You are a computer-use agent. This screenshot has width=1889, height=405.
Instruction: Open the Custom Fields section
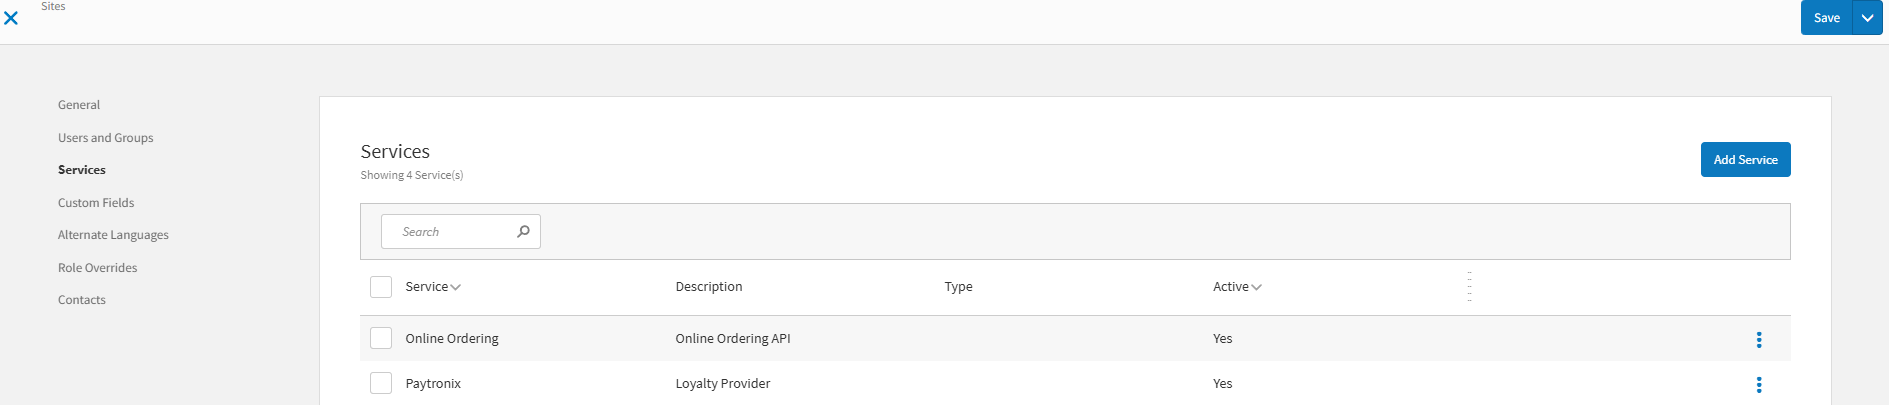[x=96, y=203]
